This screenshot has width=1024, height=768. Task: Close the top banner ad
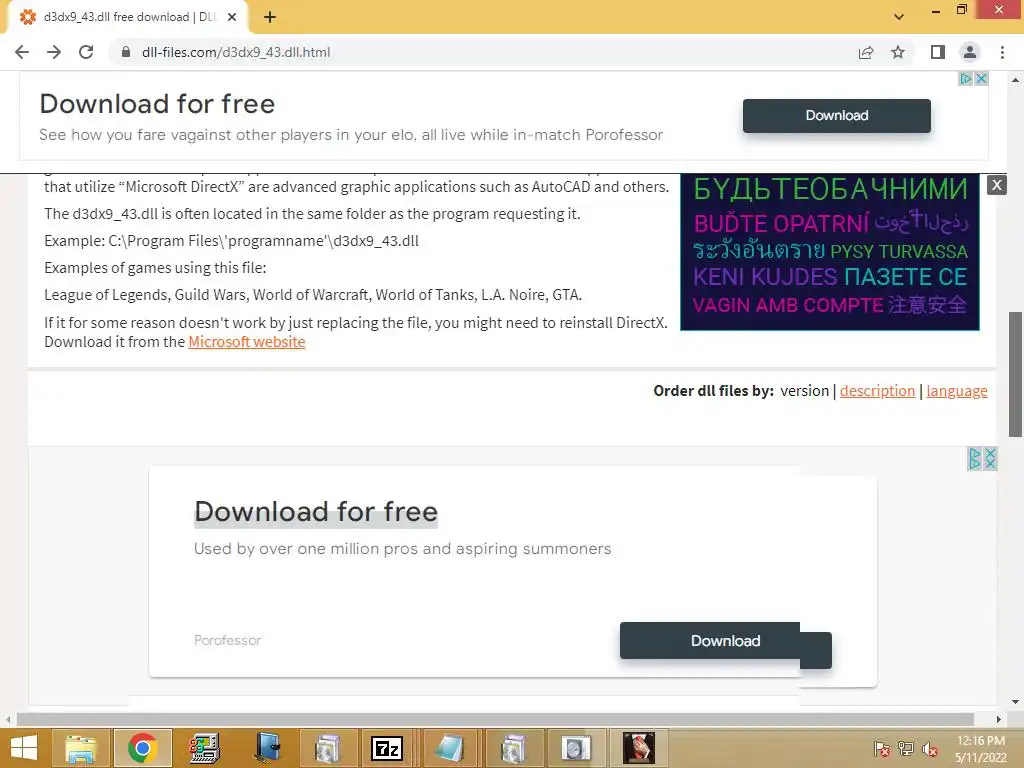981,78
